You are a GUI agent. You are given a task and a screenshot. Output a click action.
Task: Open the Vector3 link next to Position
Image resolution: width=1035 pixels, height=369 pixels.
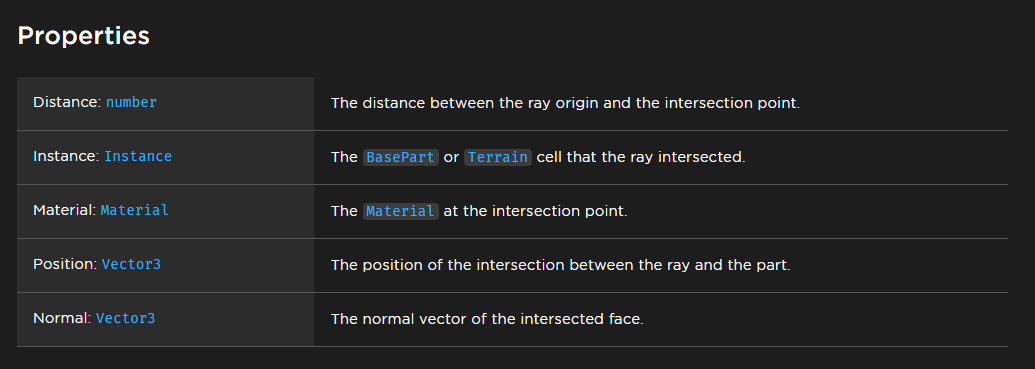tap(131, 265)
